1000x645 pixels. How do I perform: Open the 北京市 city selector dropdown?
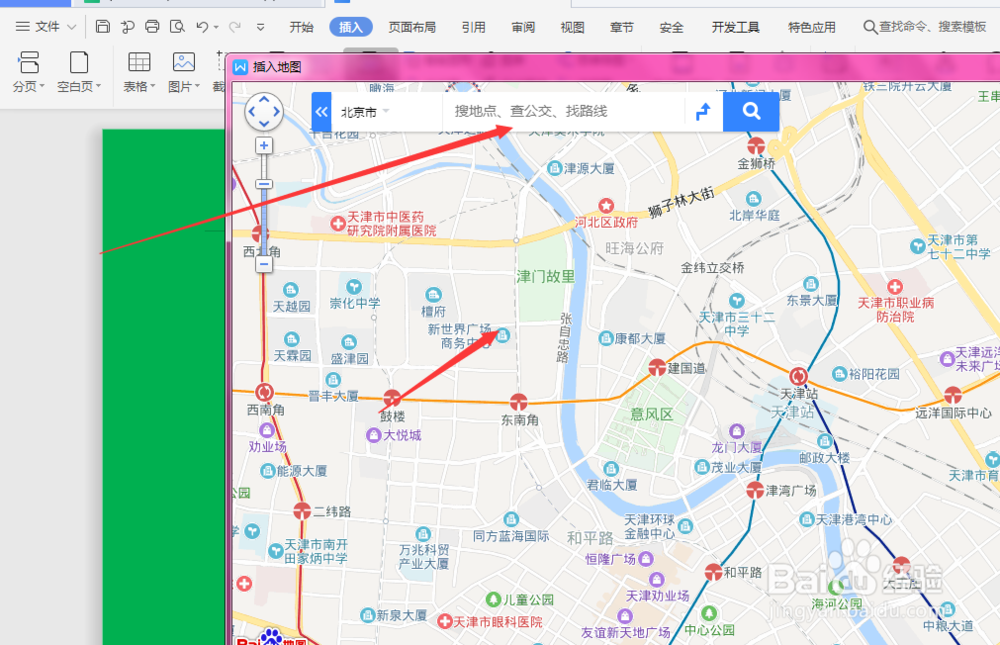365,112
